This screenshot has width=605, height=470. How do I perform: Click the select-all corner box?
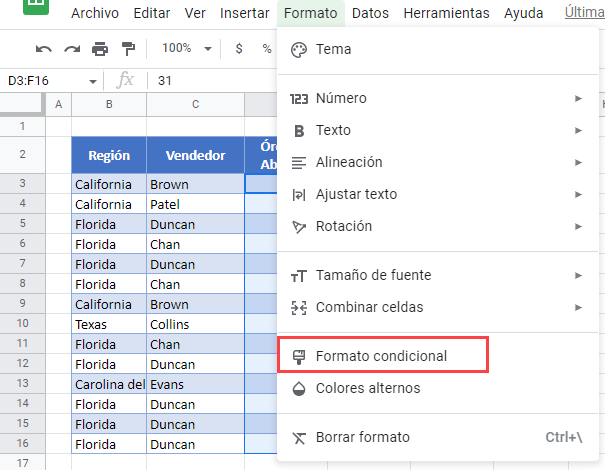(21, 103)
